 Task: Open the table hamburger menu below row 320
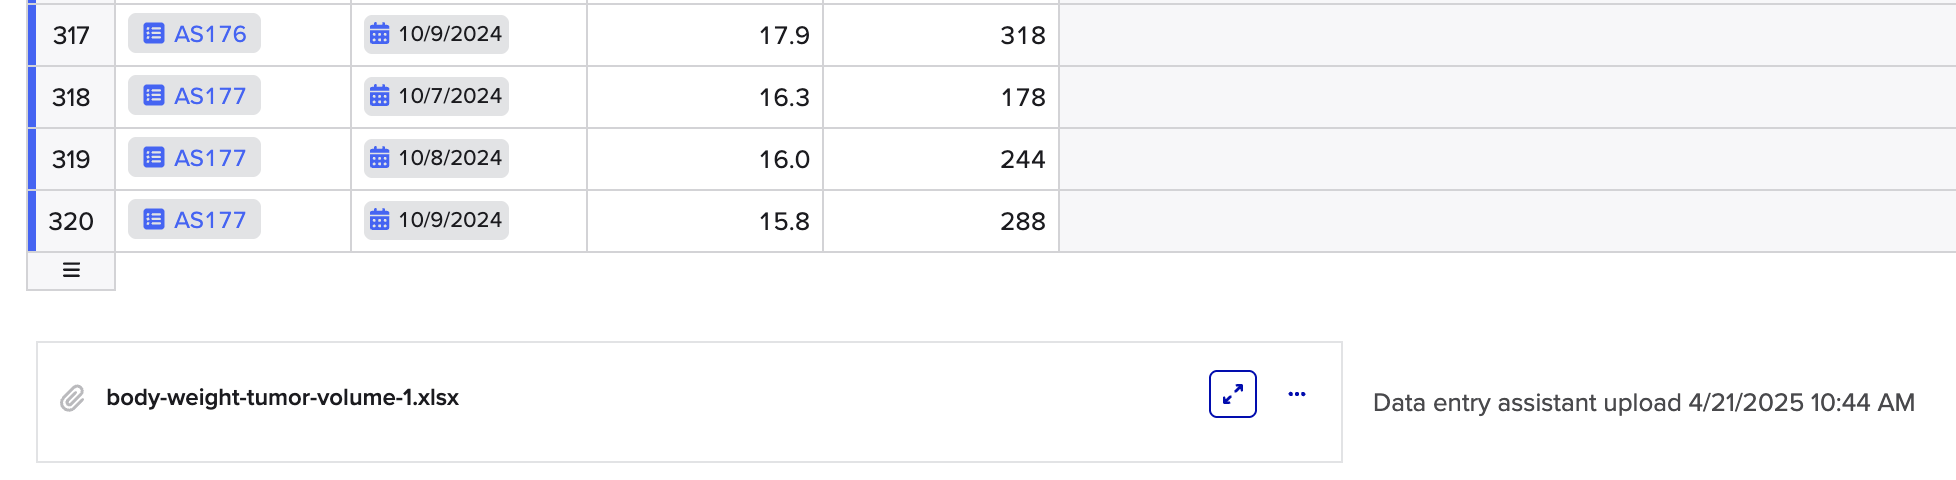click(71, 270)
